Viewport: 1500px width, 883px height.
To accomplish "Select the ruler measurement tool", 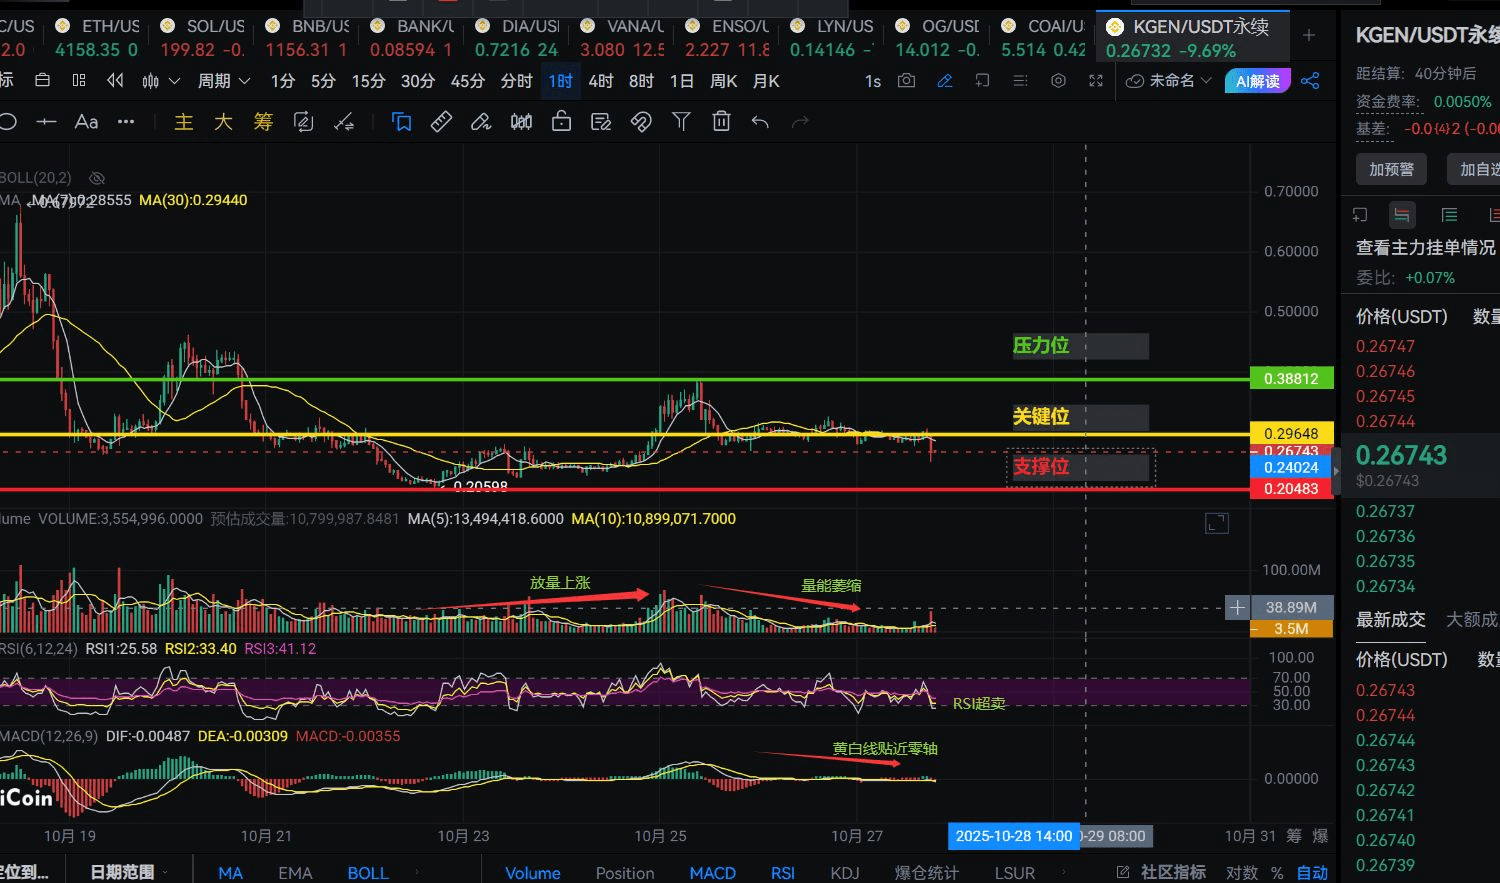I will tap(441, 122).
